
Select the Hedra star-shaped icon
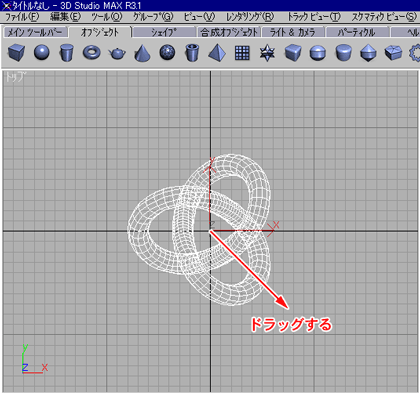[267, 53]
